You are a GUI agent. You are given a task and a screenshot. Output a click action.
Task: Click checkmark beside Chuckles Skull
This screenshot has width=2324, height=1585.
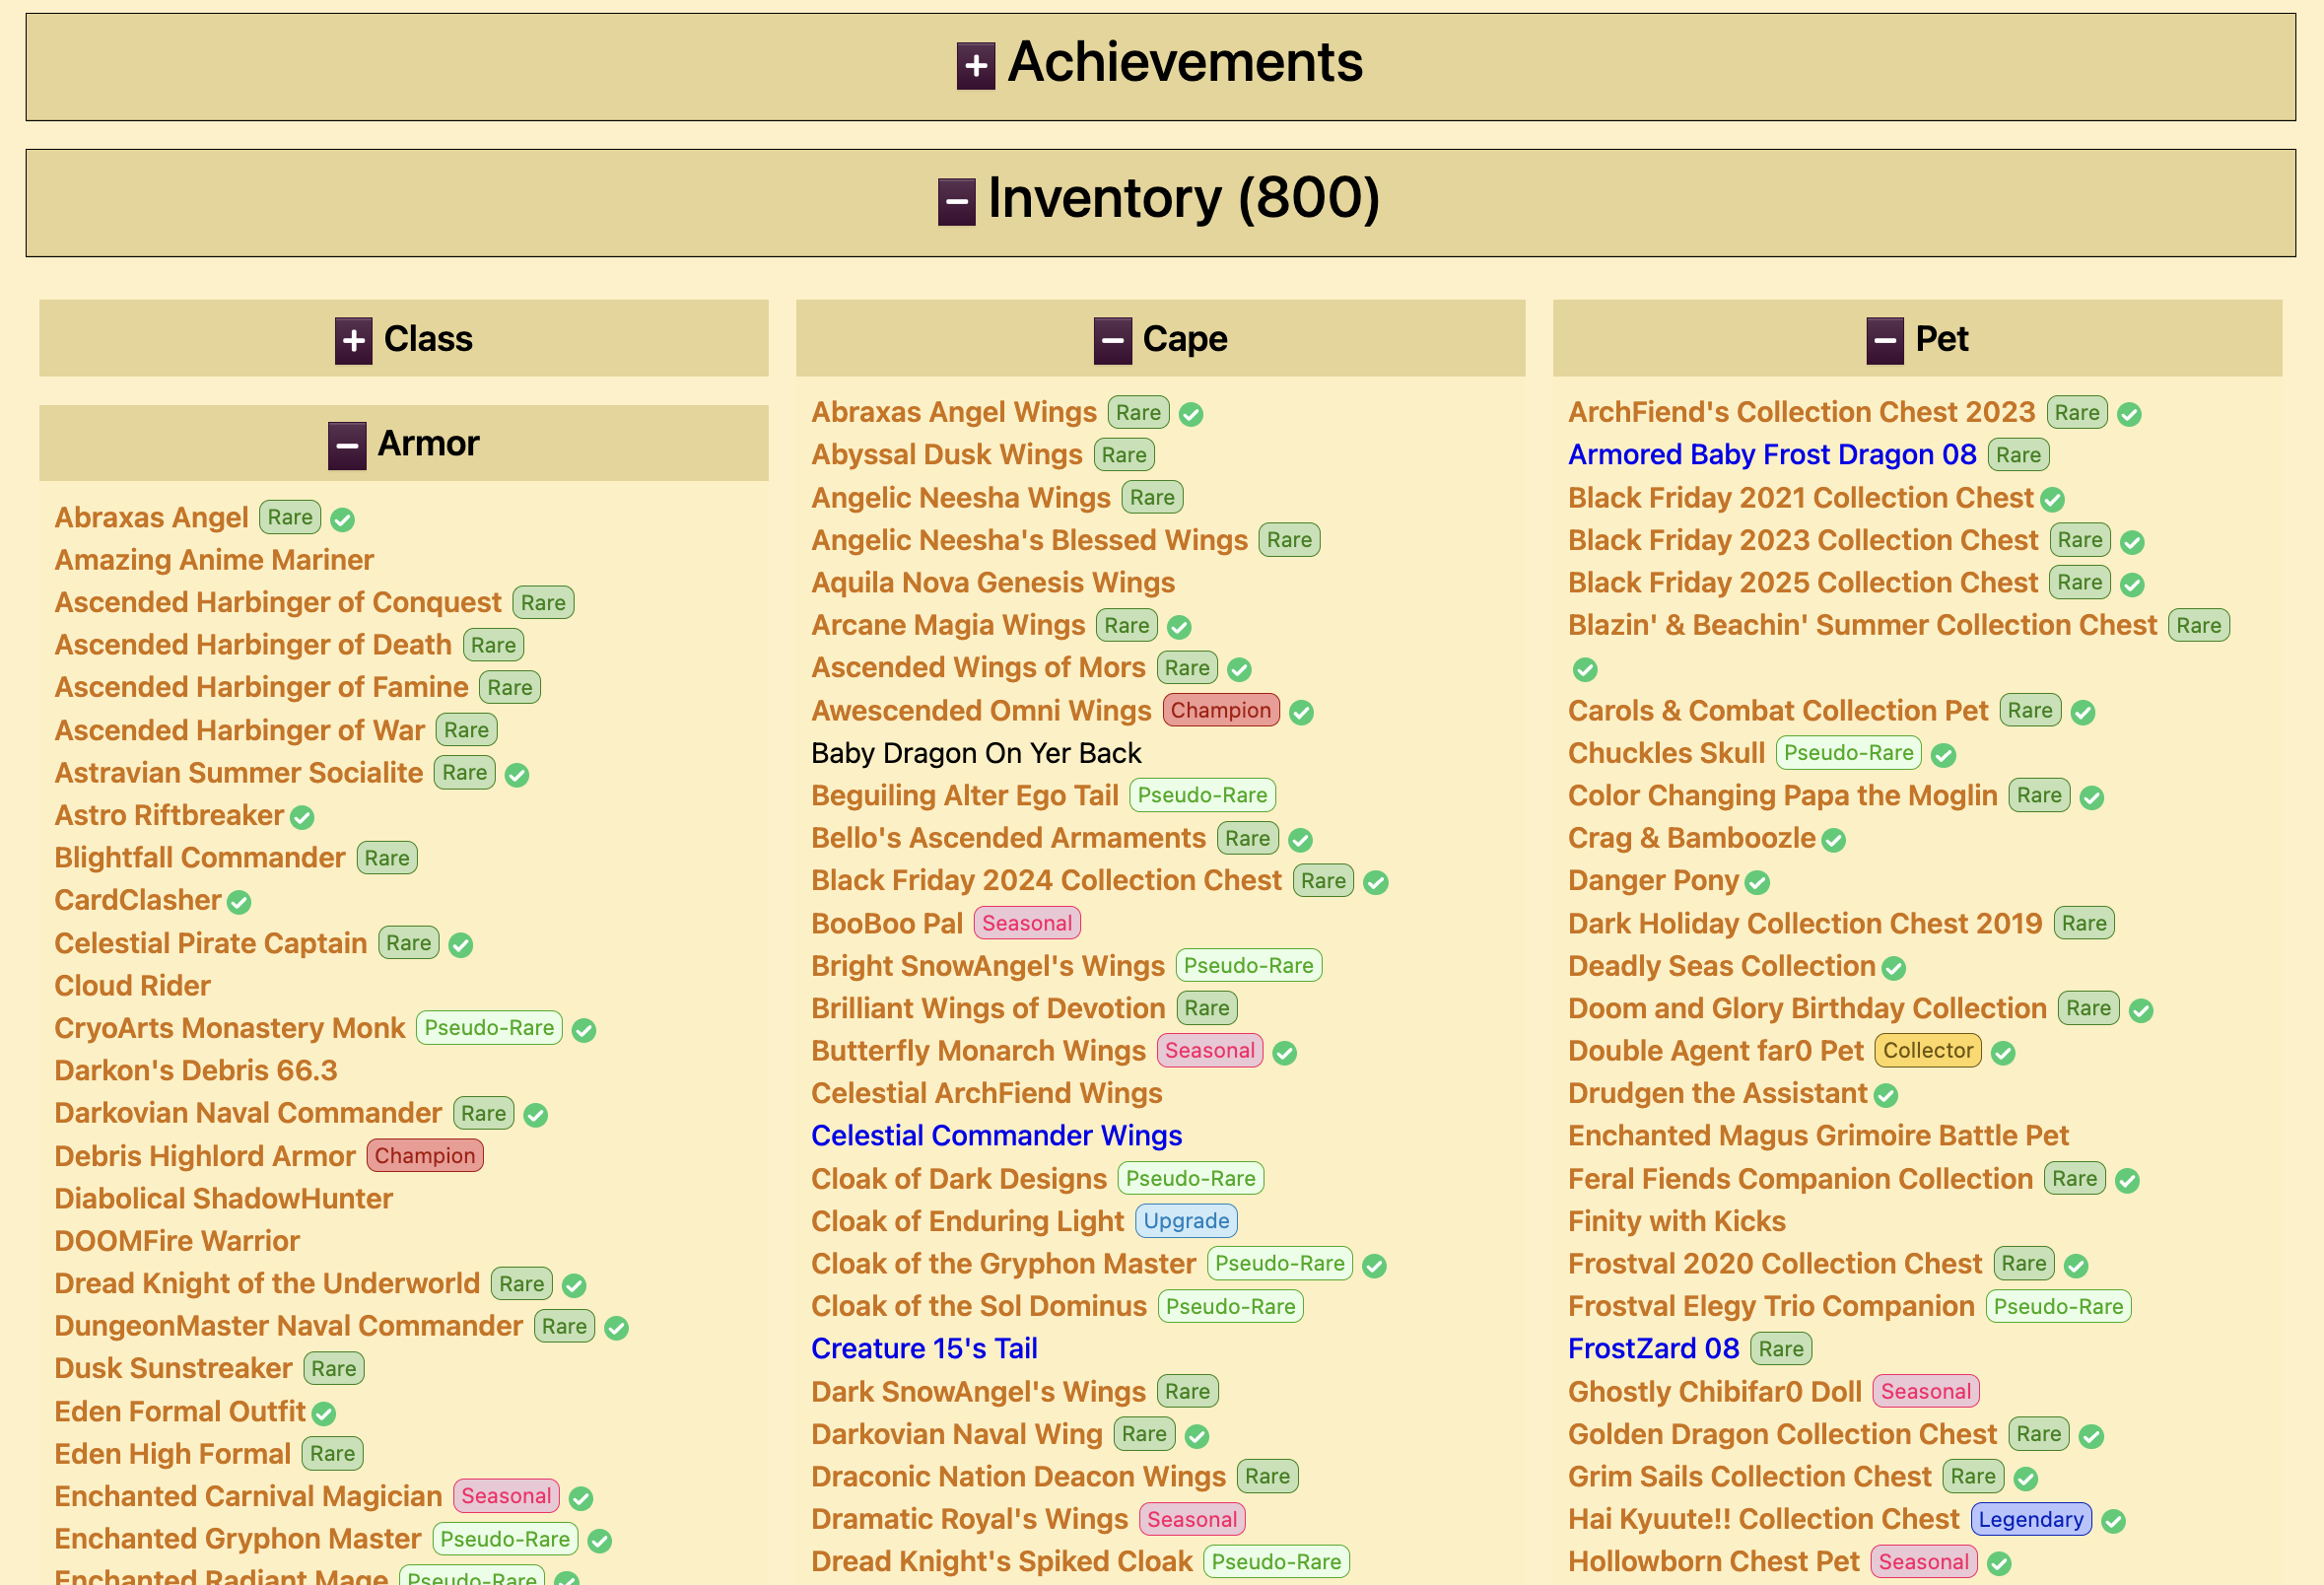(x=1944, y=756)
